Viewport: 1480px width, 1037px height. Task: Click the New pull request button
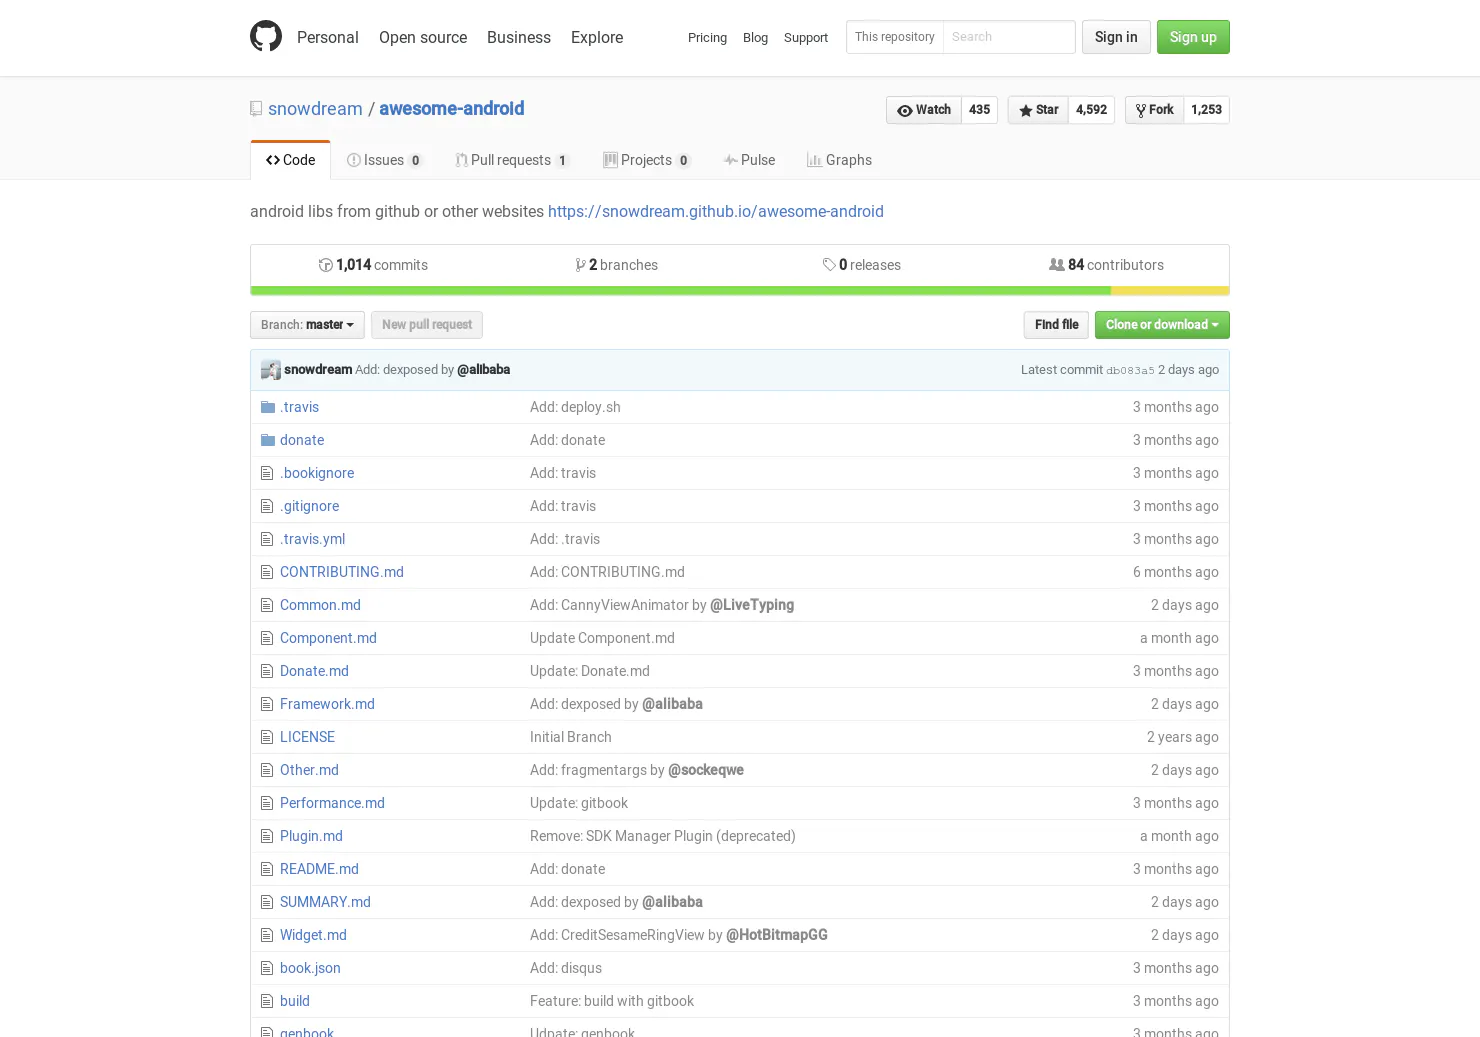tap(427, 325)
